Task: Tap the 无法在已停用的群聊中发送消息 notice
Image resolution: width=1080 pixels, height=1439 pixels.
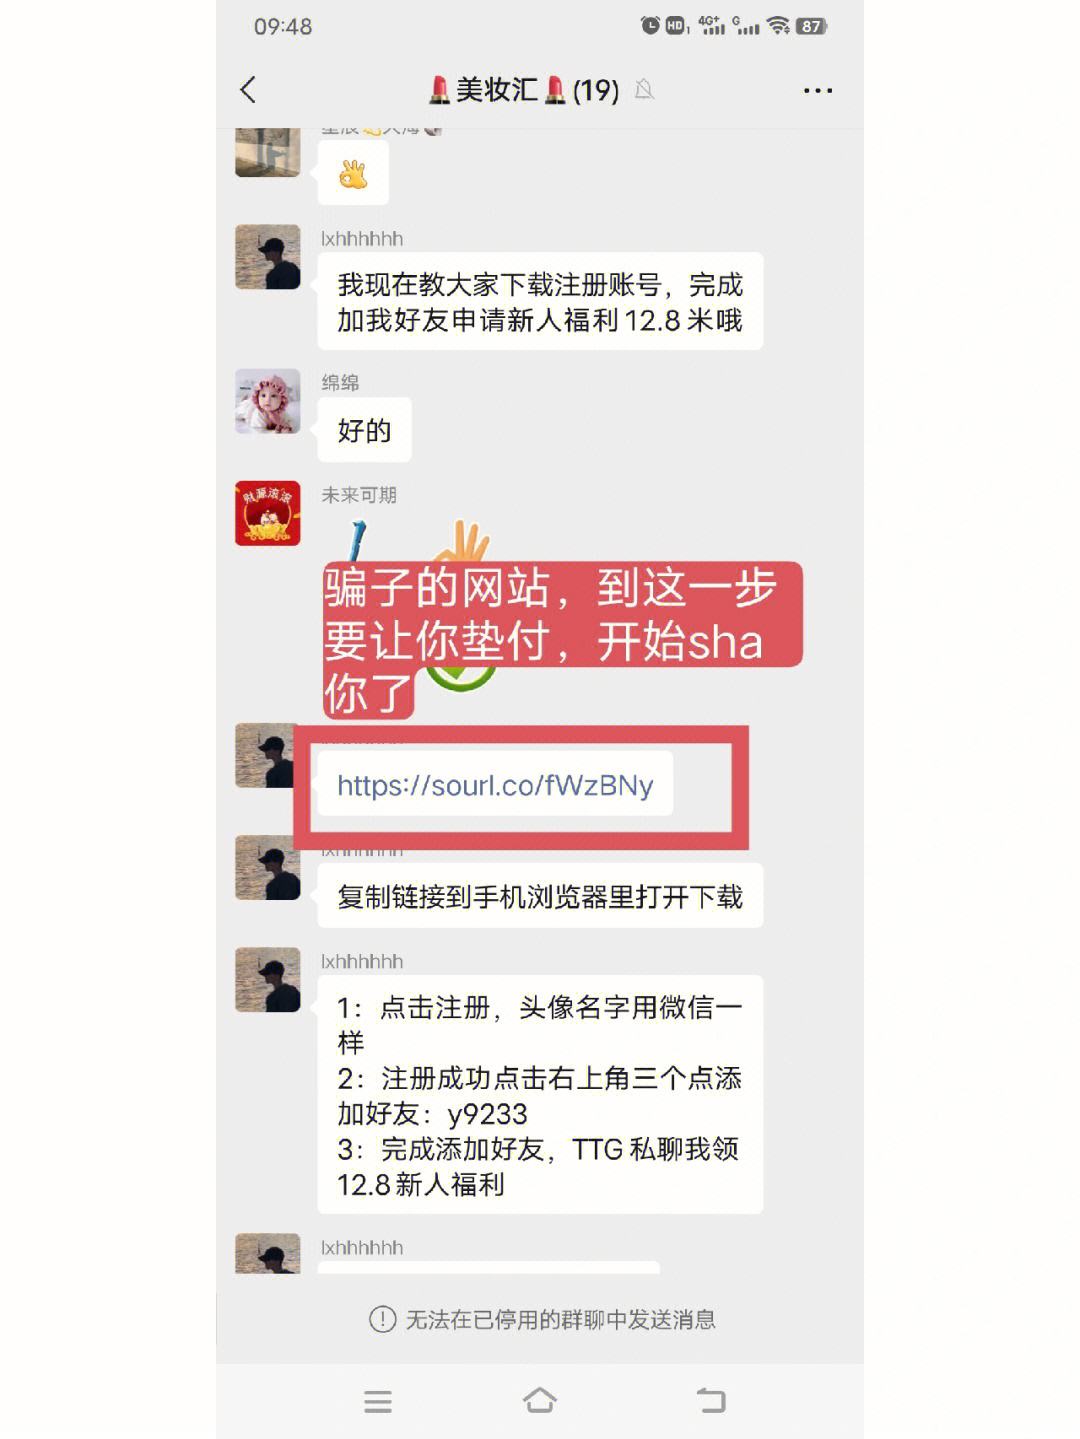Action: tap(541, 1319)
